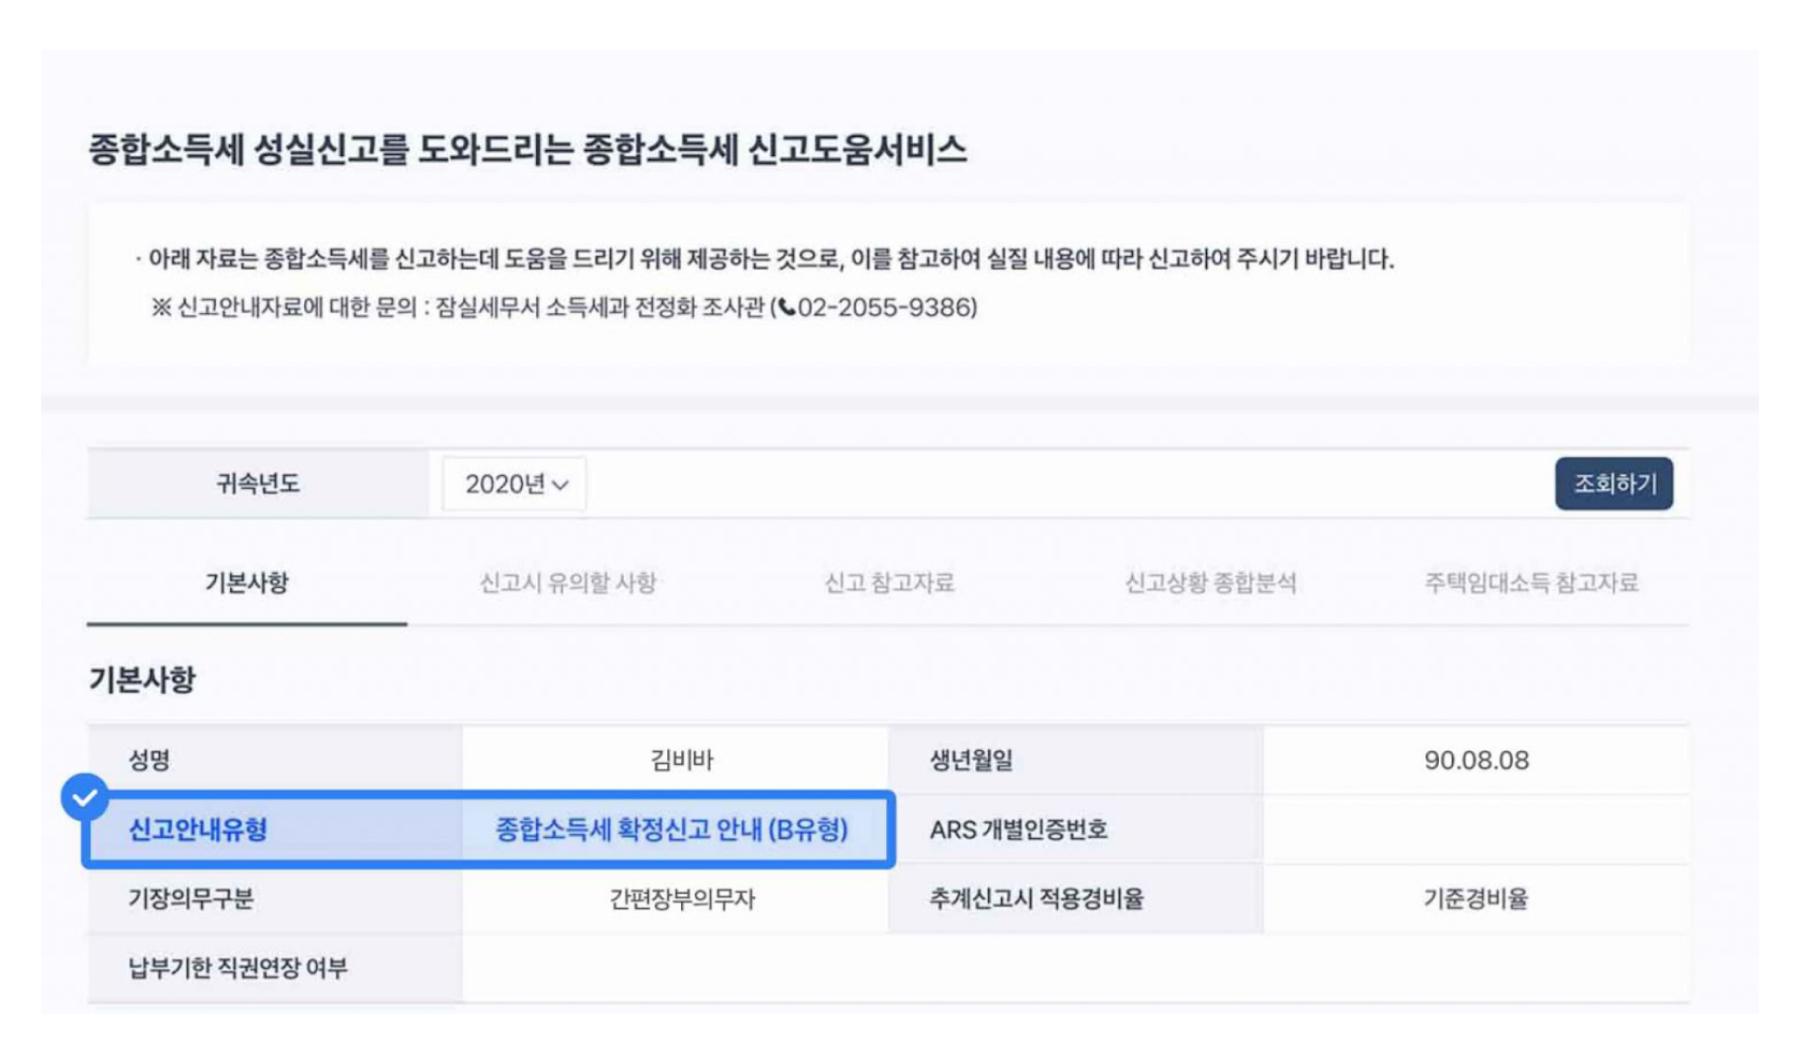Click the phone number 02-2055-9386
1800x1063 pixels.
coord(886,307)
